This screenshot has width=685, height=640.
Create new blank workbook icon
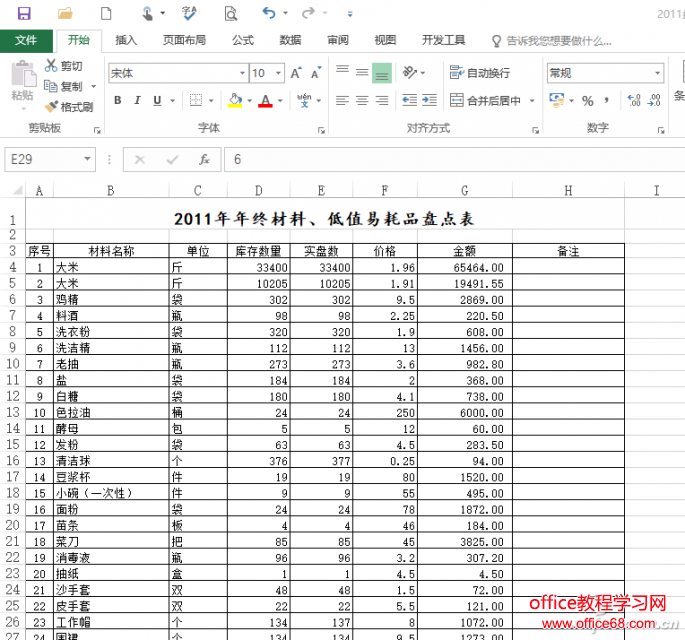[106, 14]
